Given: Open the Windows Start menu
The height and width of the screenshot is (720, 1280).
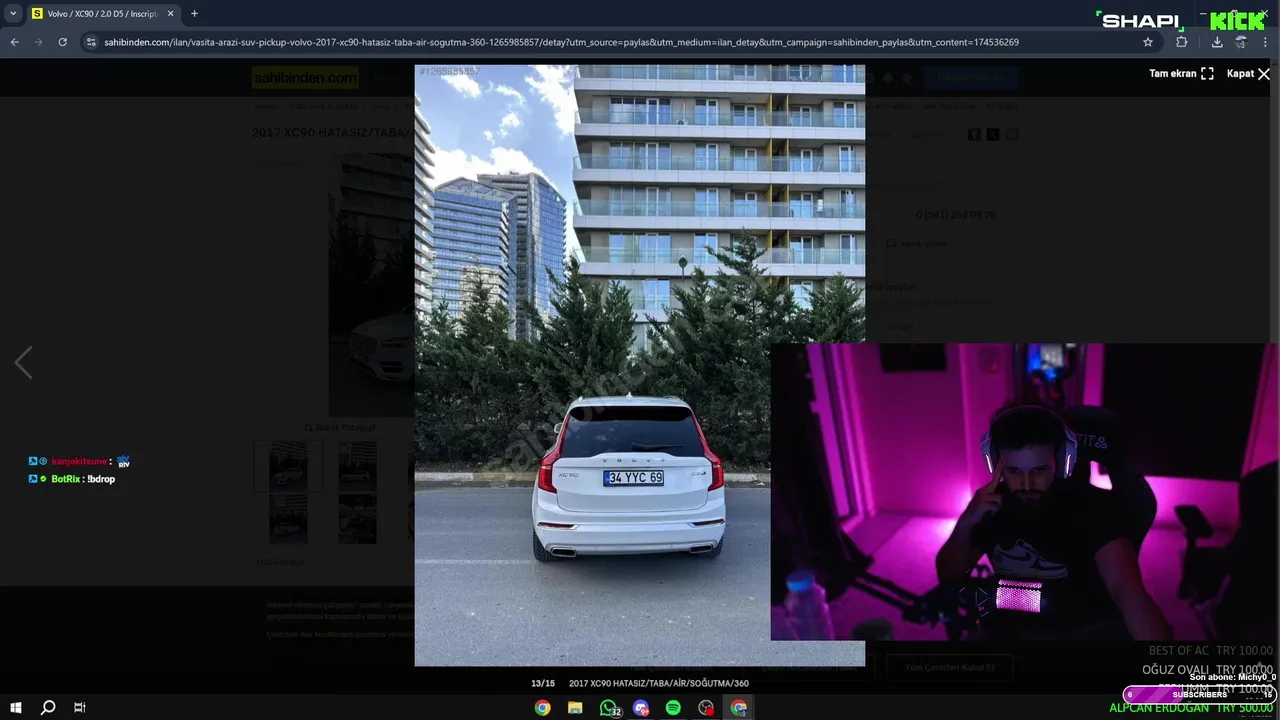Looking at the screenshot, I should pos(16,707).
